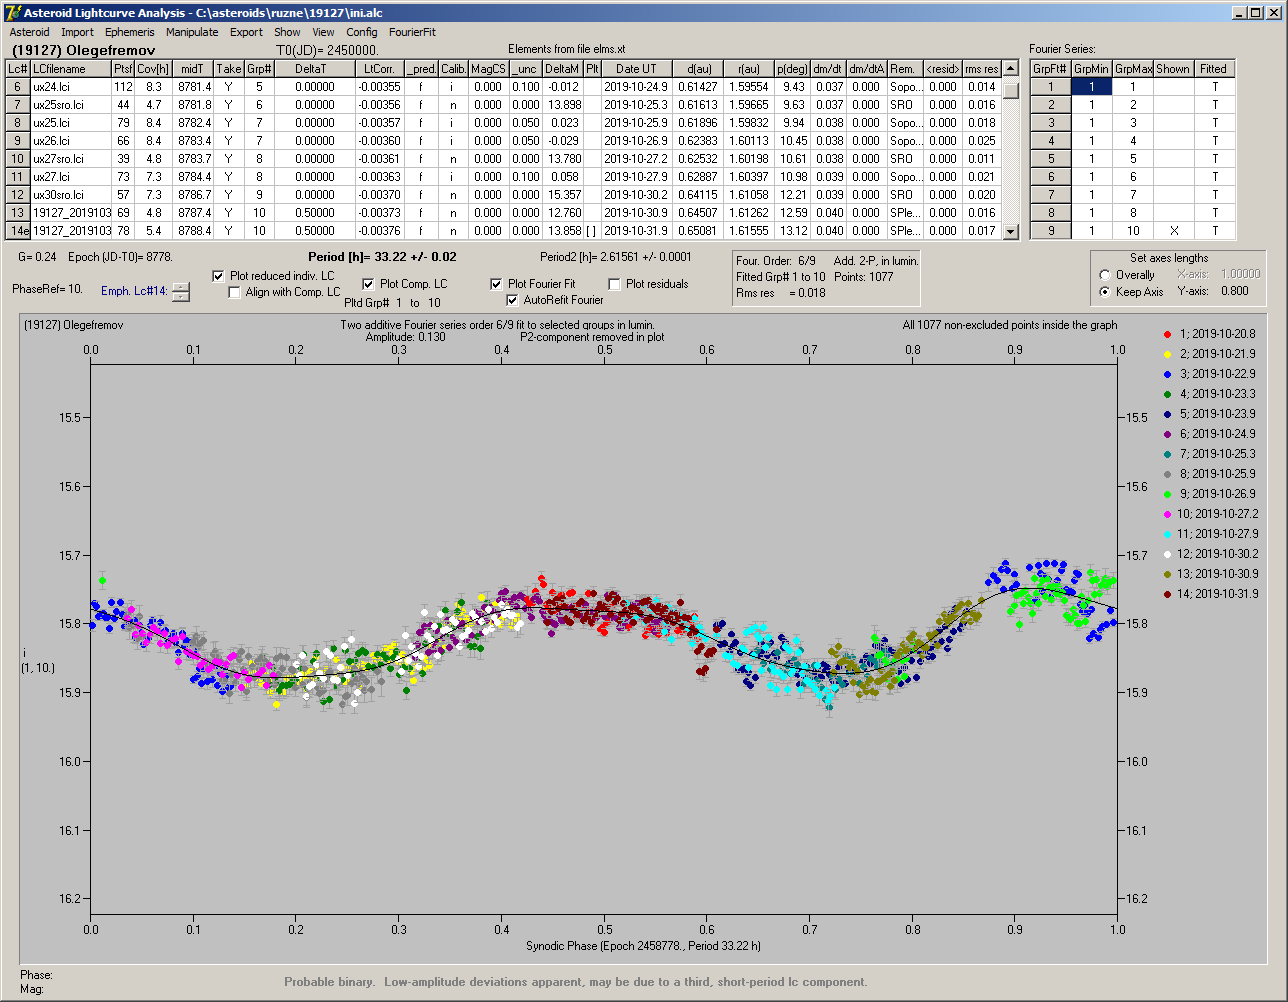Toggle Plot Comp. LC checkbox
Screen dimensions: 1288x1002
(x=368, y=284)
